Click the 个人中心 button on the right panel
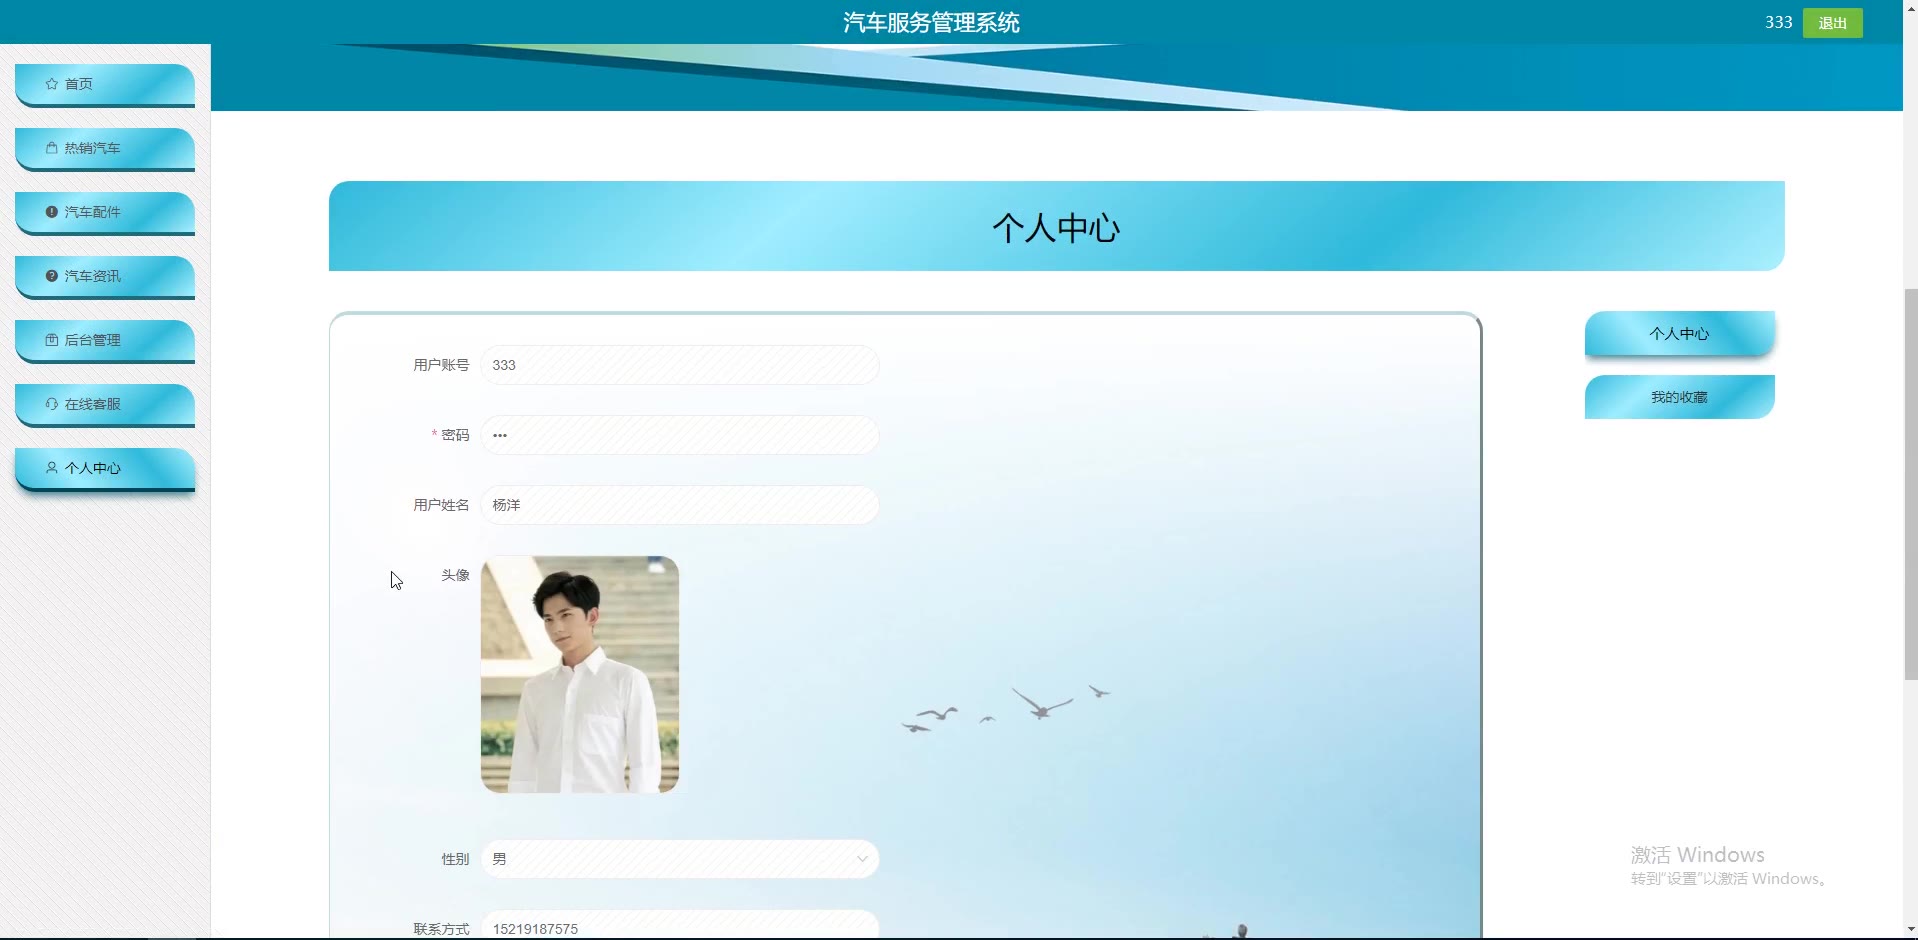Screen dimensions: 1918x940 [1680, 334]
